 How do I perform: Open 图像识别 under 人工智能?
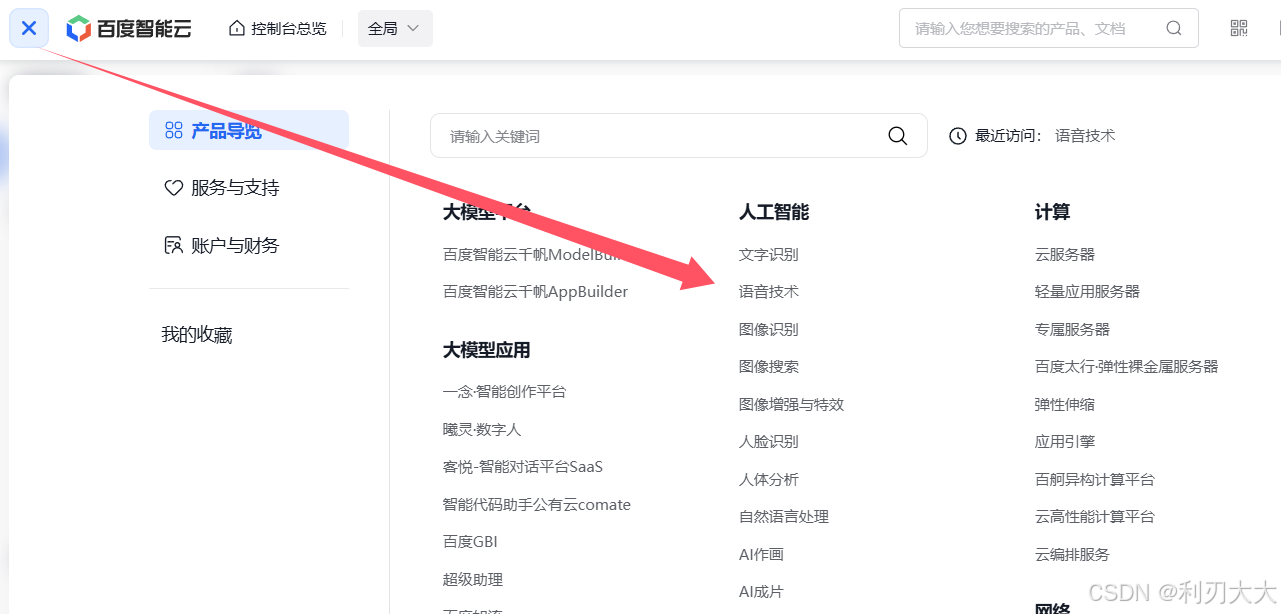pos(769,330)
